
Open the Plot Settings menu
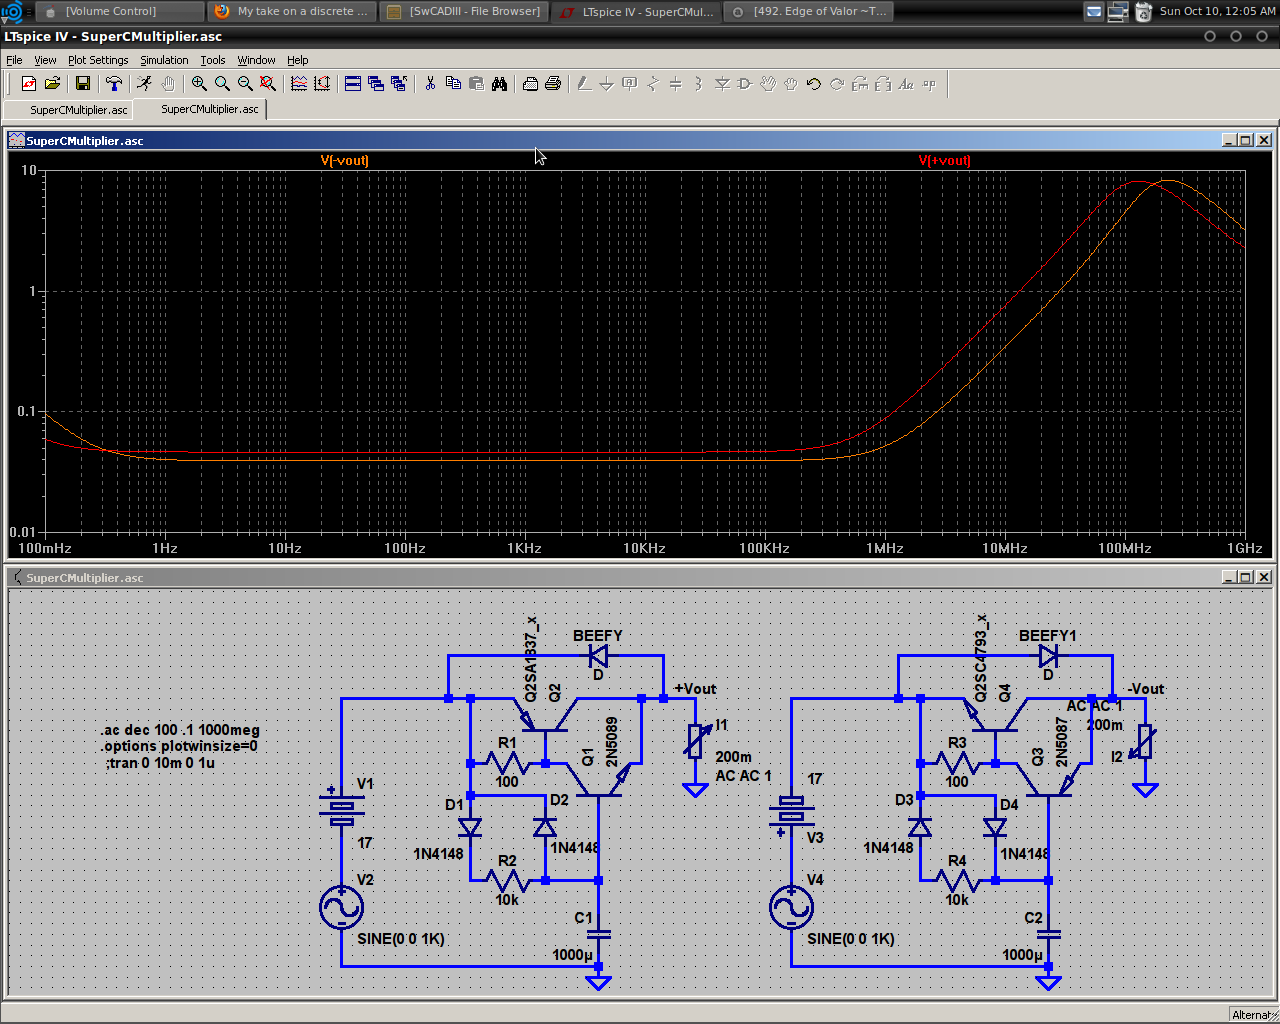(x=98, y=60)
